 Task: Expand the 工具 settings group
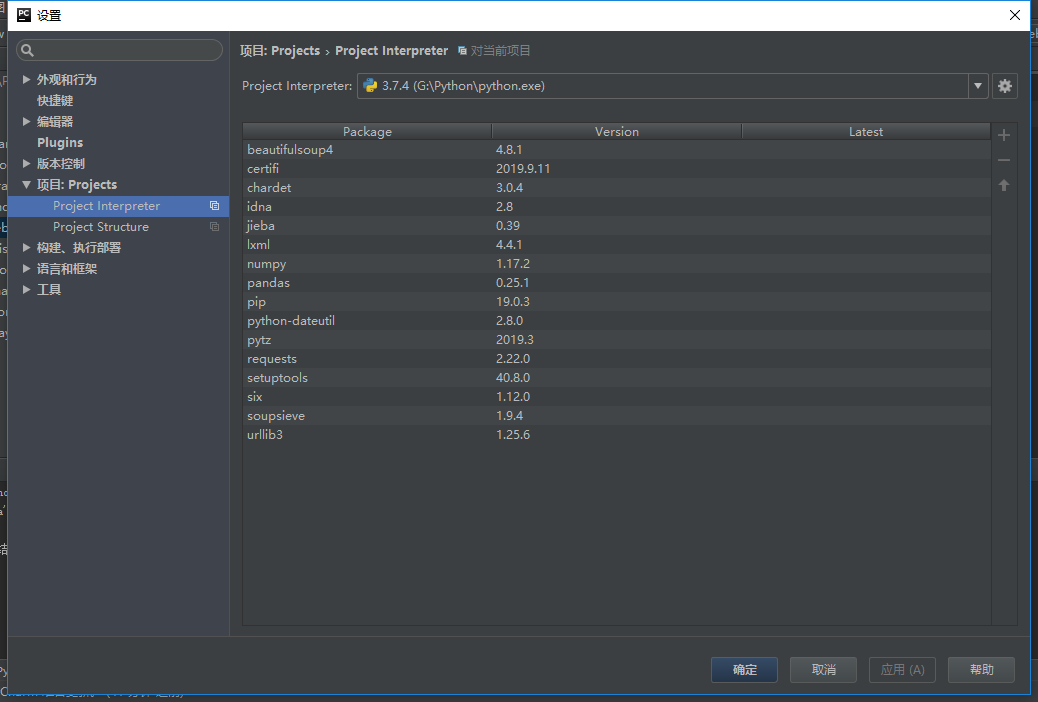point(26,289)
